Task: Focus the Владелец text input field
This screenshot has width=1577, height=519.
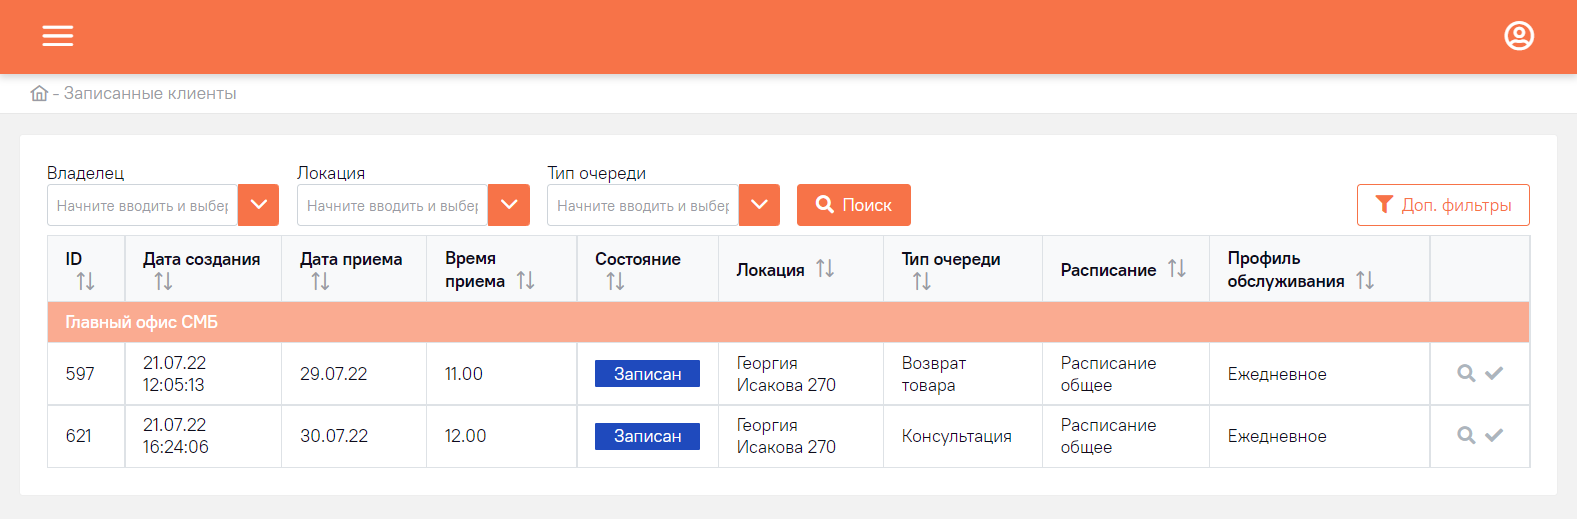Action: 142,205
